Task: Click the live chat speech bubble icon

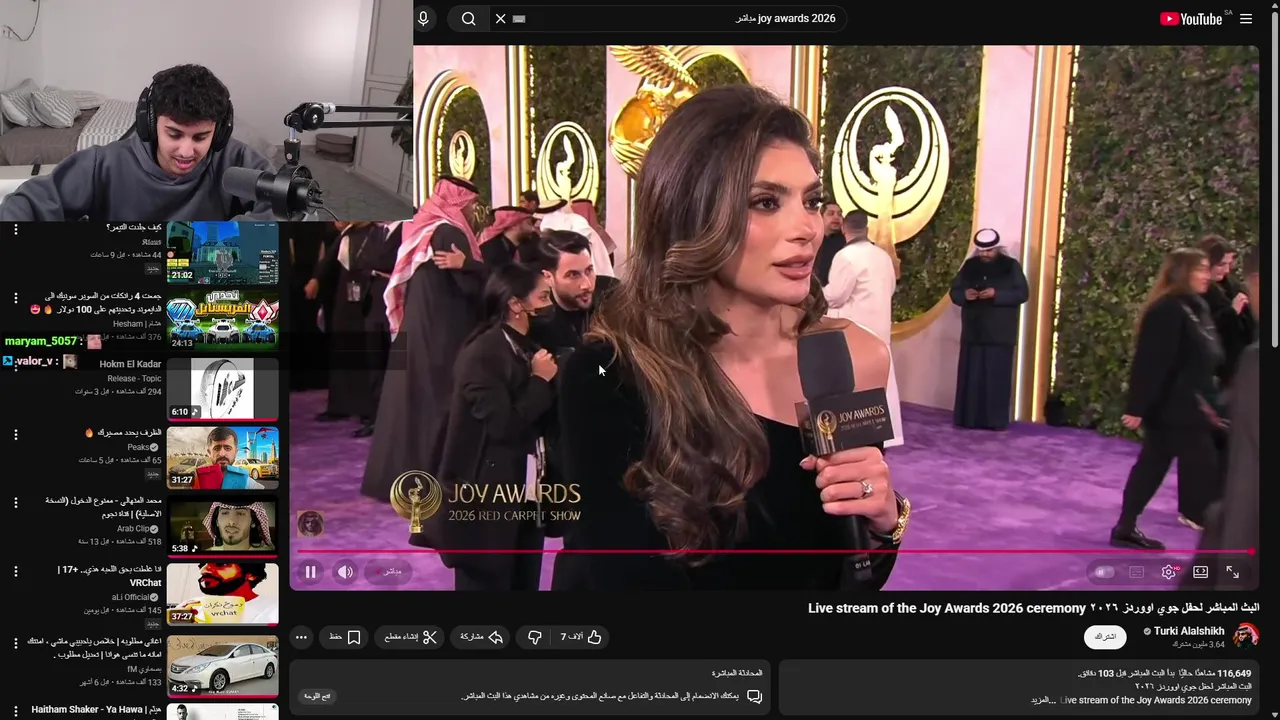Action: [754, 696]
